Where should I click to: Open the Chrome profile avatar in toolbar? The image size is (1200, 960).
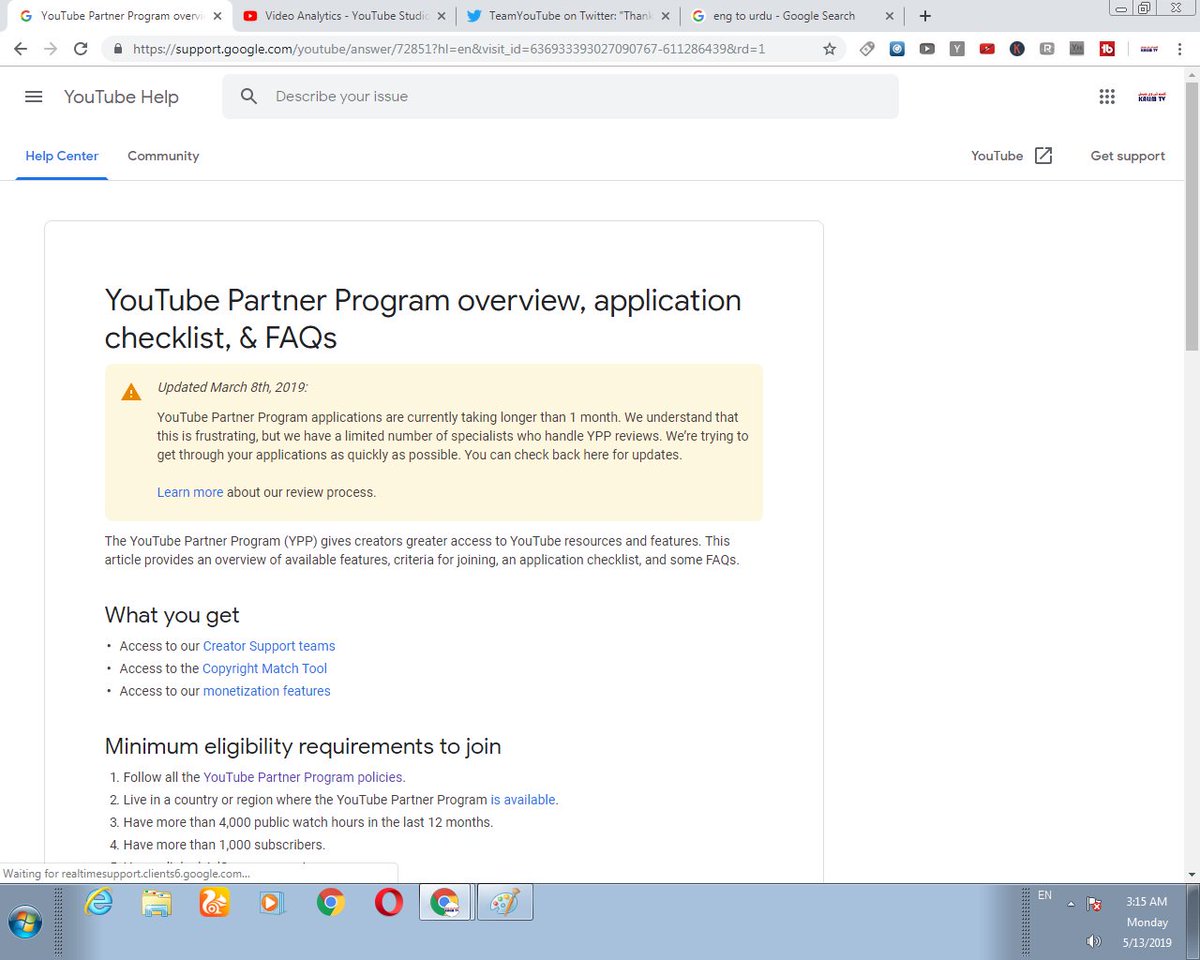coord(1148,48)
